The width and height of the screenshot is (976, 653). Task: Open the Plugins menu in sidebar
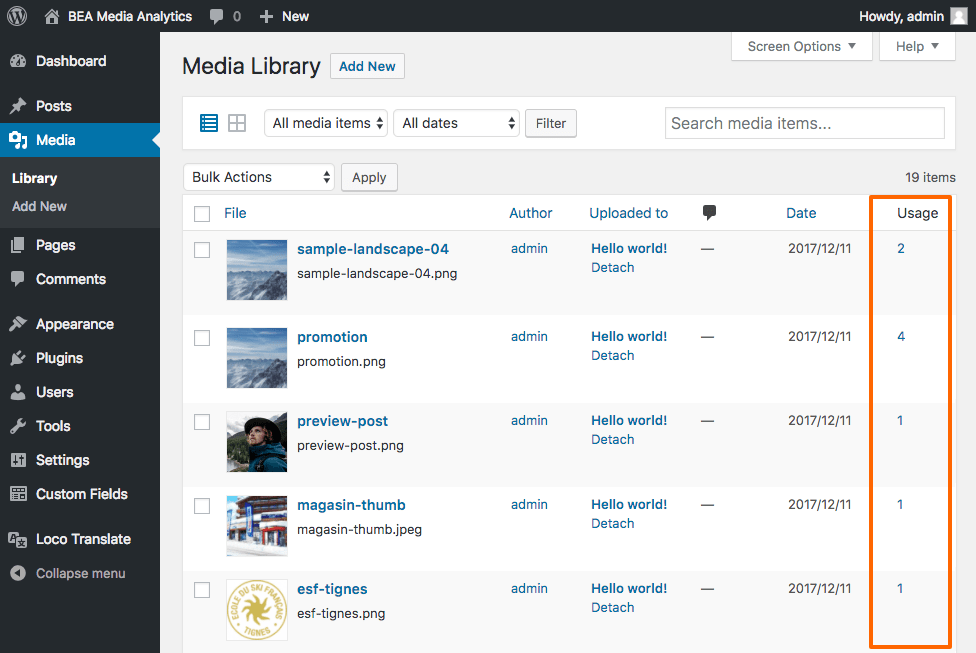(59, 358)
